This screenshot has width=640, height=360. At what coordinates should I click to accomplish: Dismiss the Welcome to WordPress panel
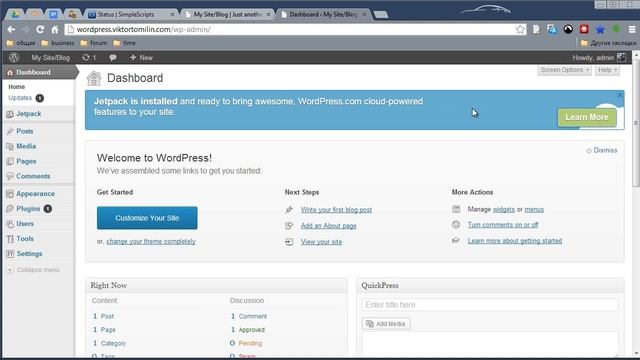602,150
